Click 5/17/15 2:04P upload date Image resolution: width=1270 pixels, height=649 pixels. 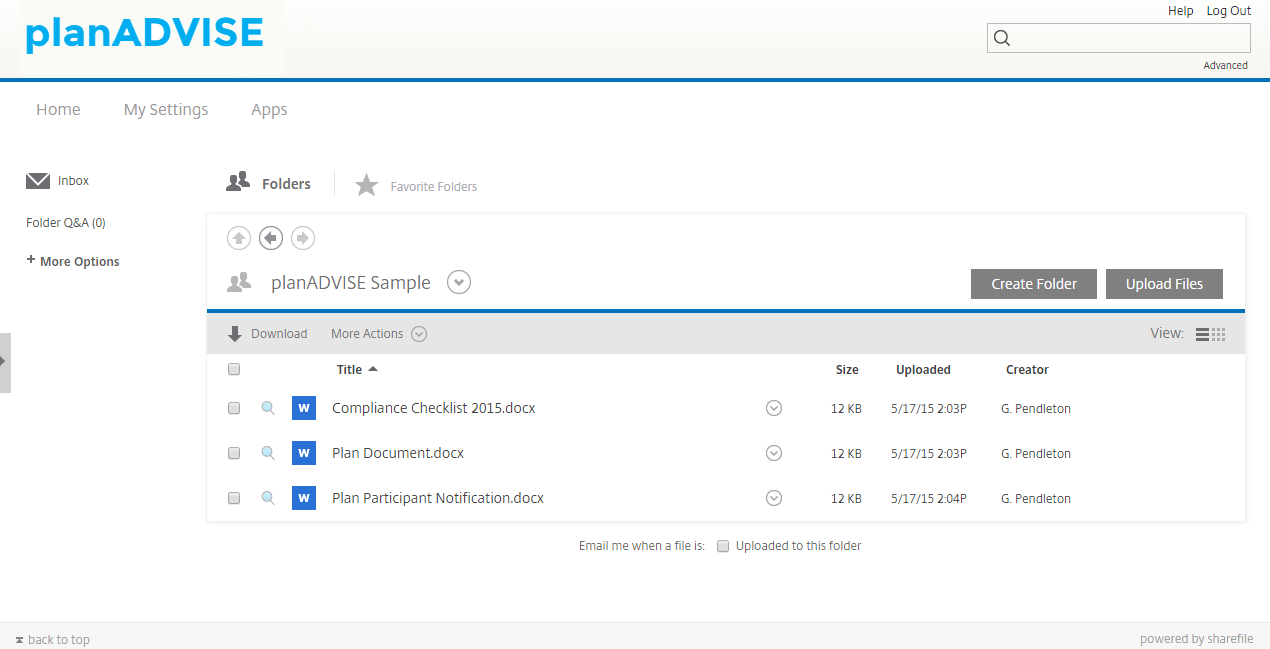click(x=929, y=499)
